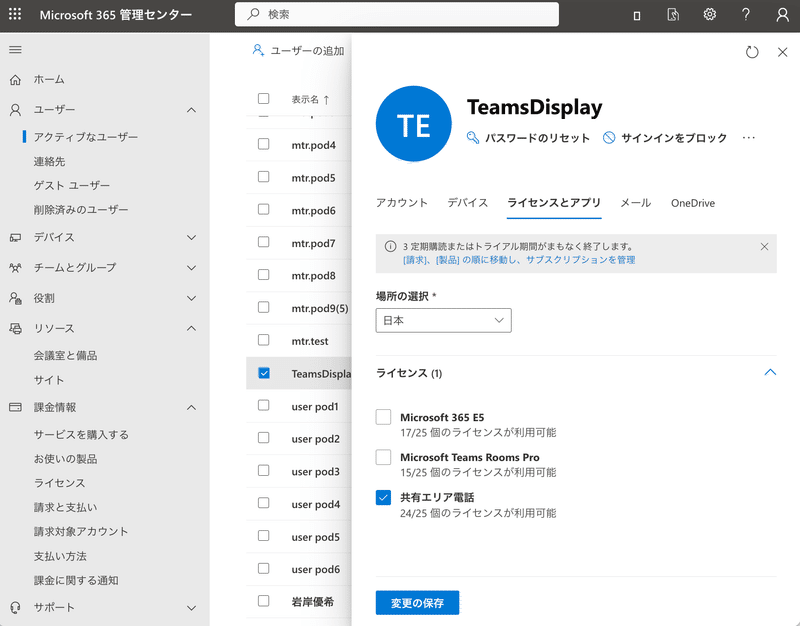Open the account profile icon in header

[x=782, y=14]
